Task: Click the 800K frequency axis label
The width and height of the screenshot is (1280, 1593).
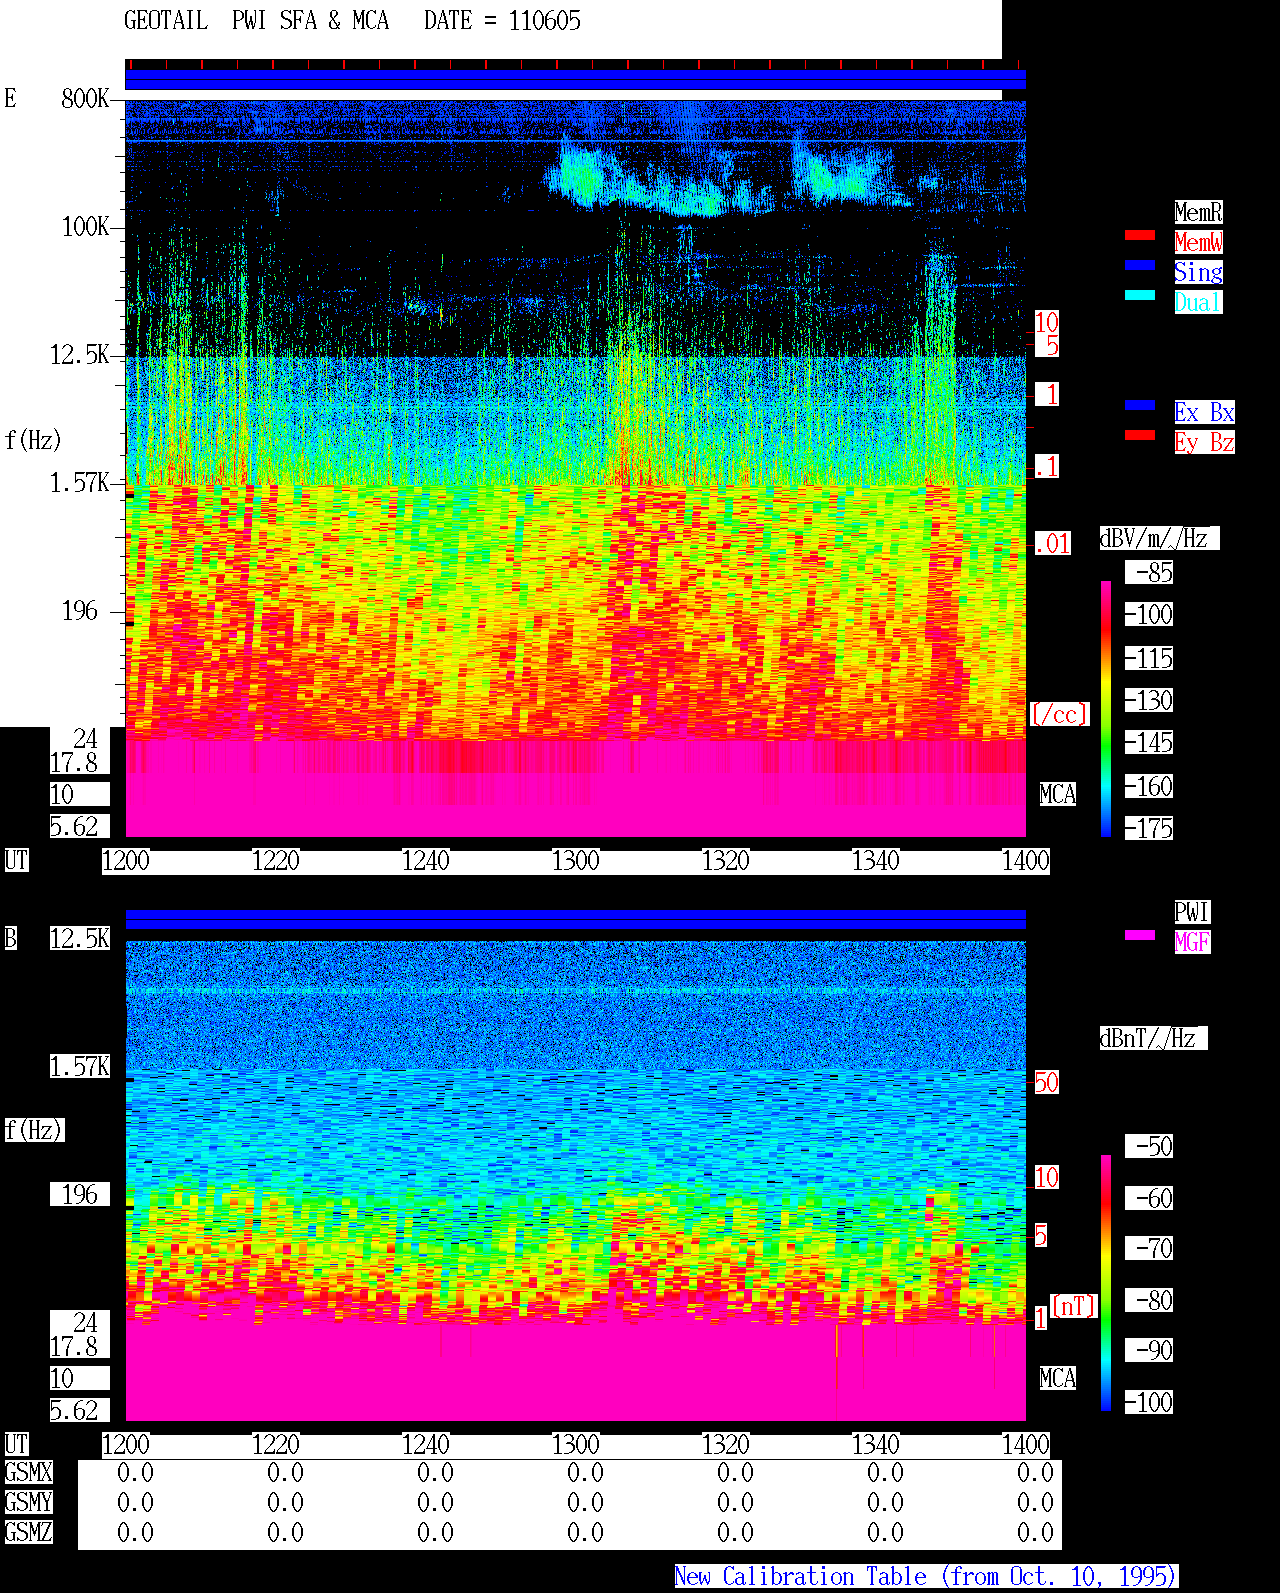Action: point(86,98)
